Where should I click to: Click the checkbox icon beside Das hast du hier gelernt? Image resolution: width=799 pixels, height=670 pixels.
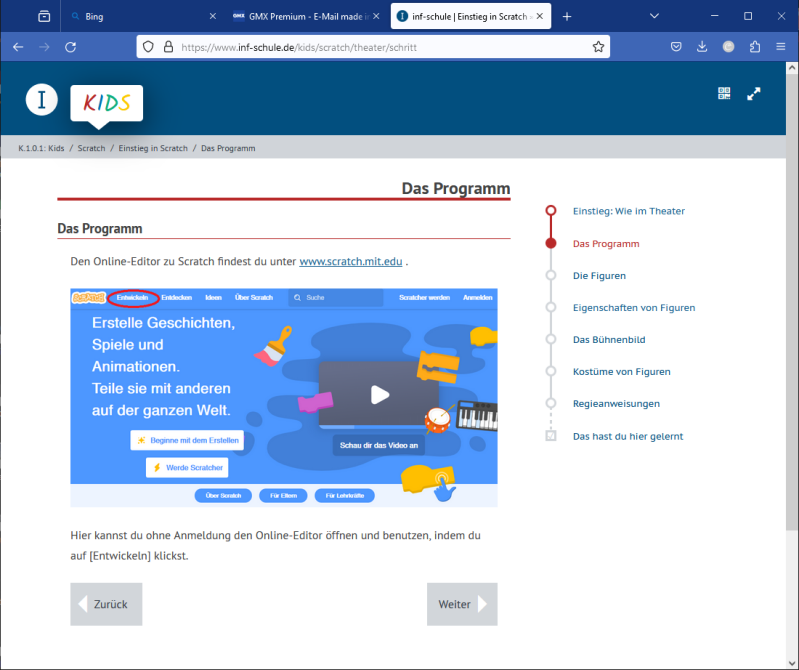(551, 436)
